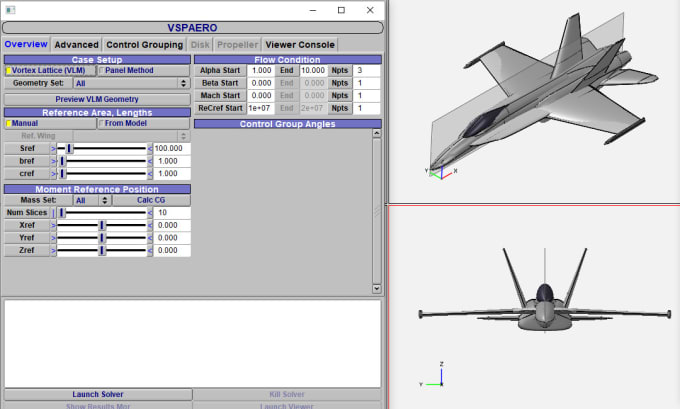Switch to Overview tab
680x409 pixels.
click(x=26, y=44)
